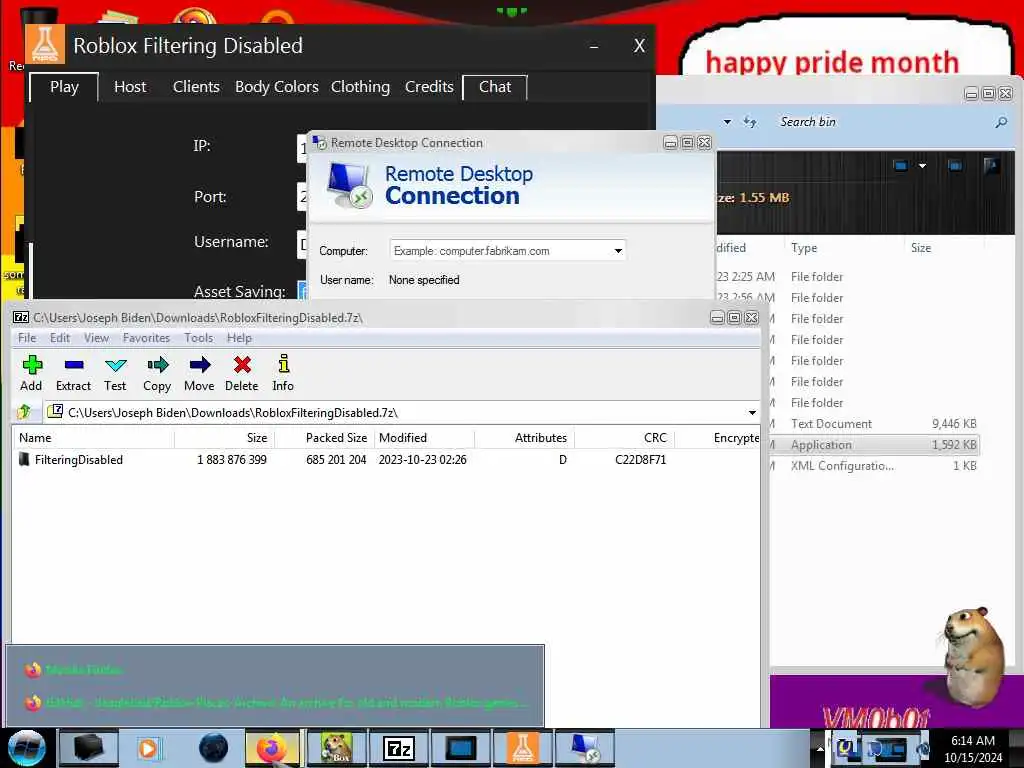Open the dark globe browser taskbar icon

tap(214, 748)
